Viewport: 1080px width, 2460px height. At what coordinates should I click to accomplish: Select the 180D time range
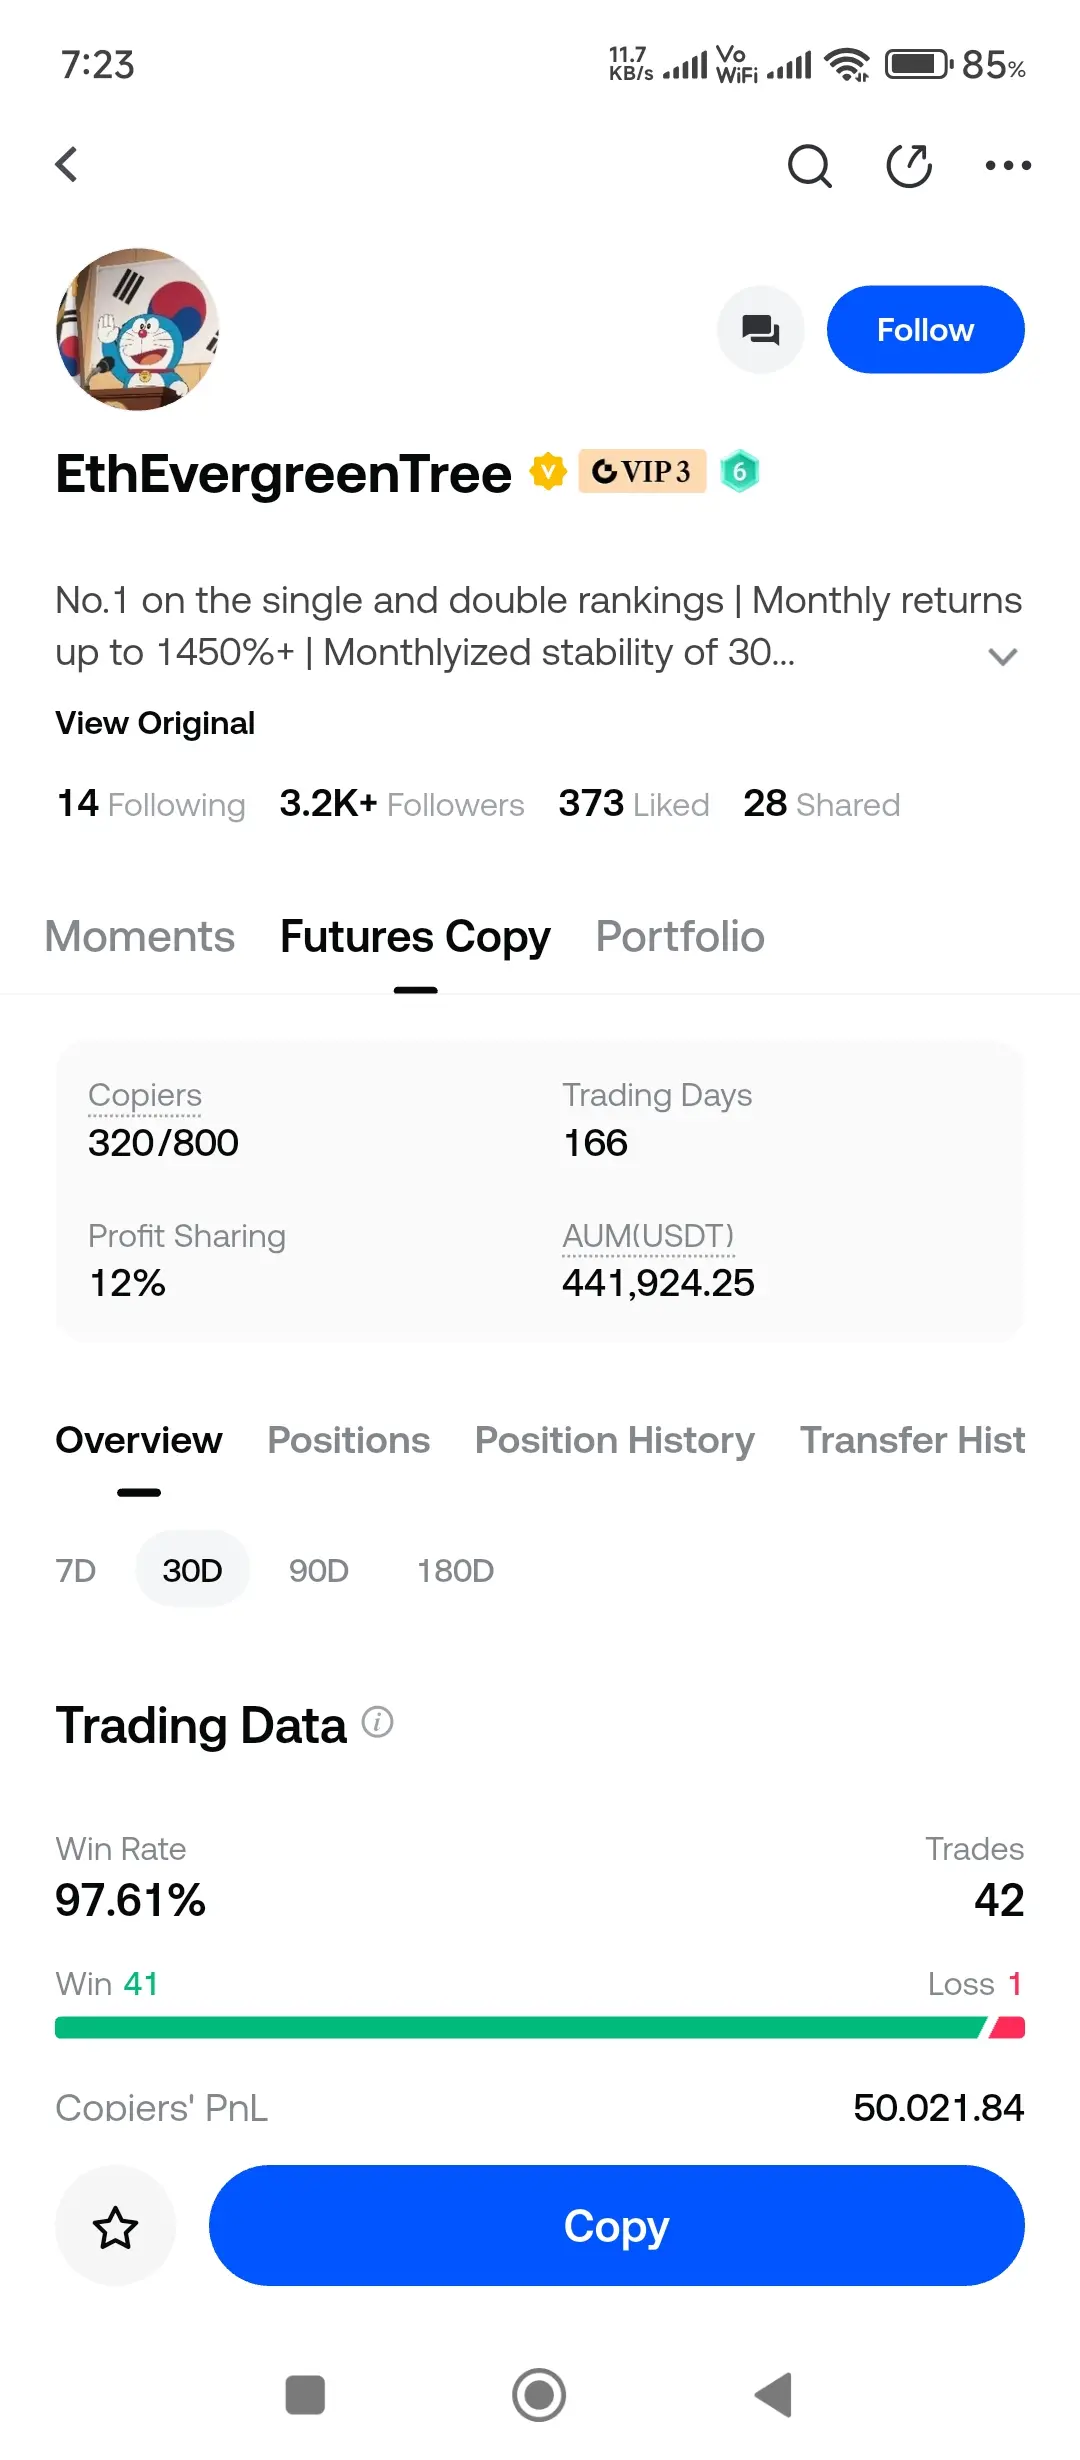click(x=455, y=1570)
